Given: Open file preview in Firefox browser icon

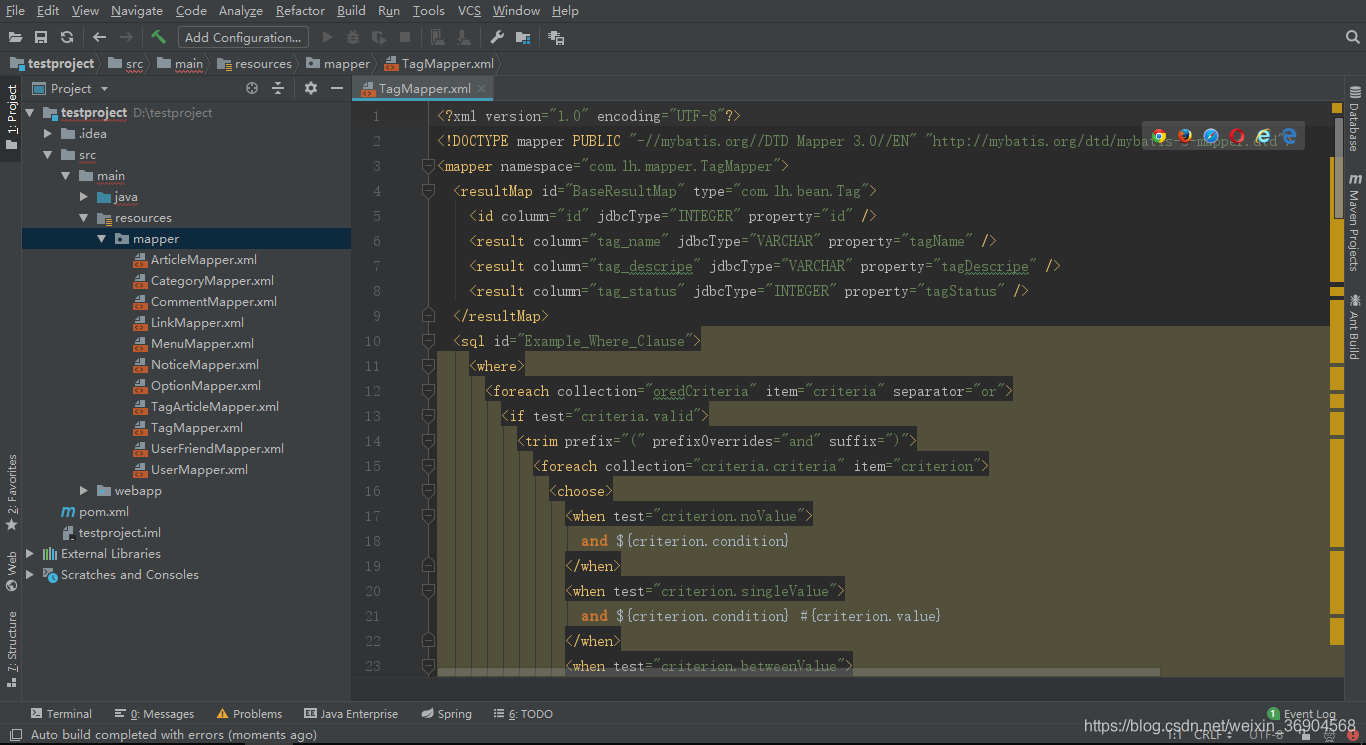Looking at the screenshot, I should [1185, 136].
